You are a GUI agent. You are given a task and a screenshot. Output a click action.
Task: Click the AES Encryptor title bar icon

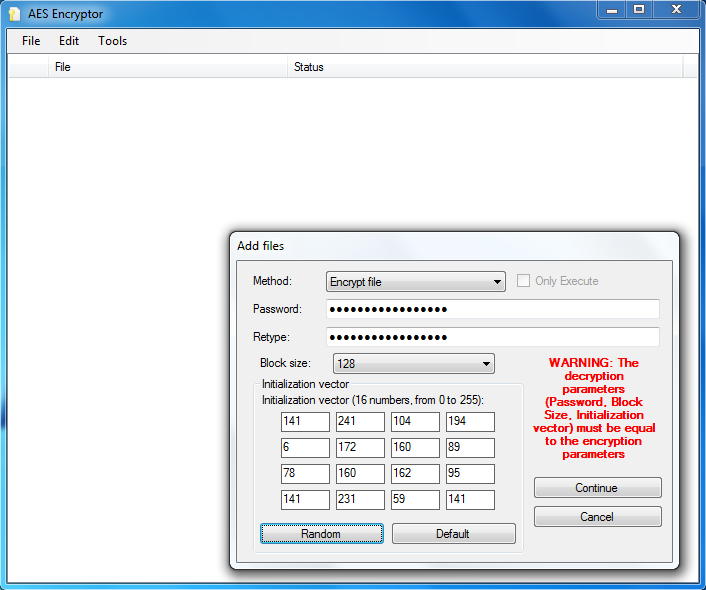14,14
